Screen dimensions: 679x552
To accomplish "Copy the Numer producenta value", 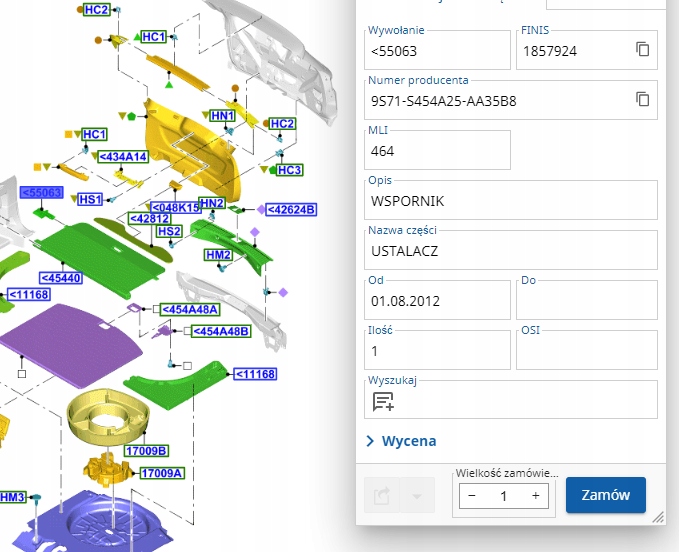I will click(643, 99).
